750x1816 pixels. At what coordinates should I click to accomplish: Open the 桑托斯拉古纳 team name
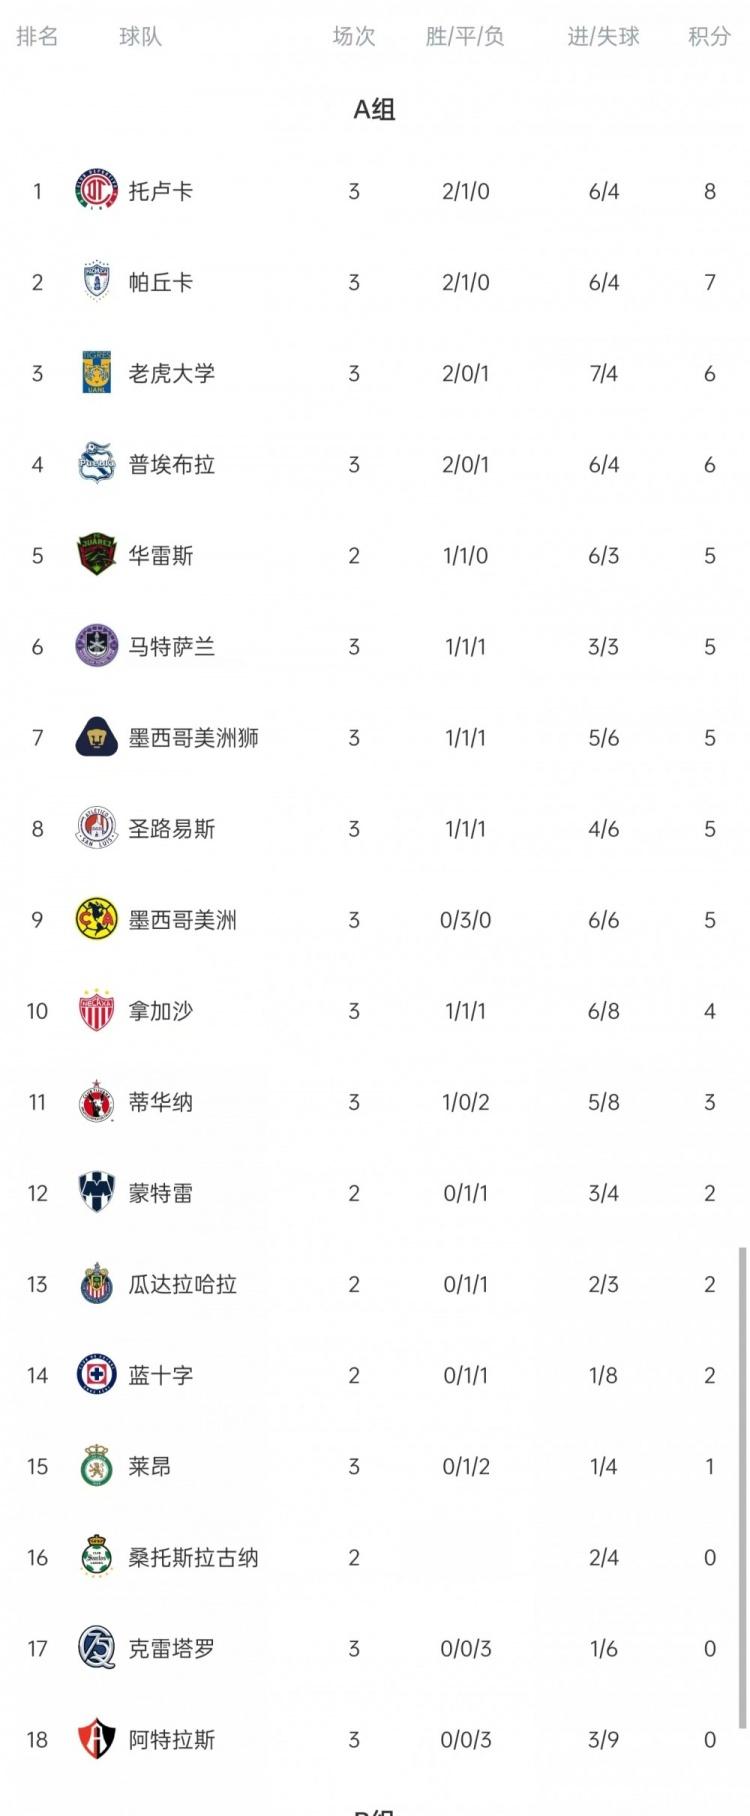click(x=194, y=1557)
